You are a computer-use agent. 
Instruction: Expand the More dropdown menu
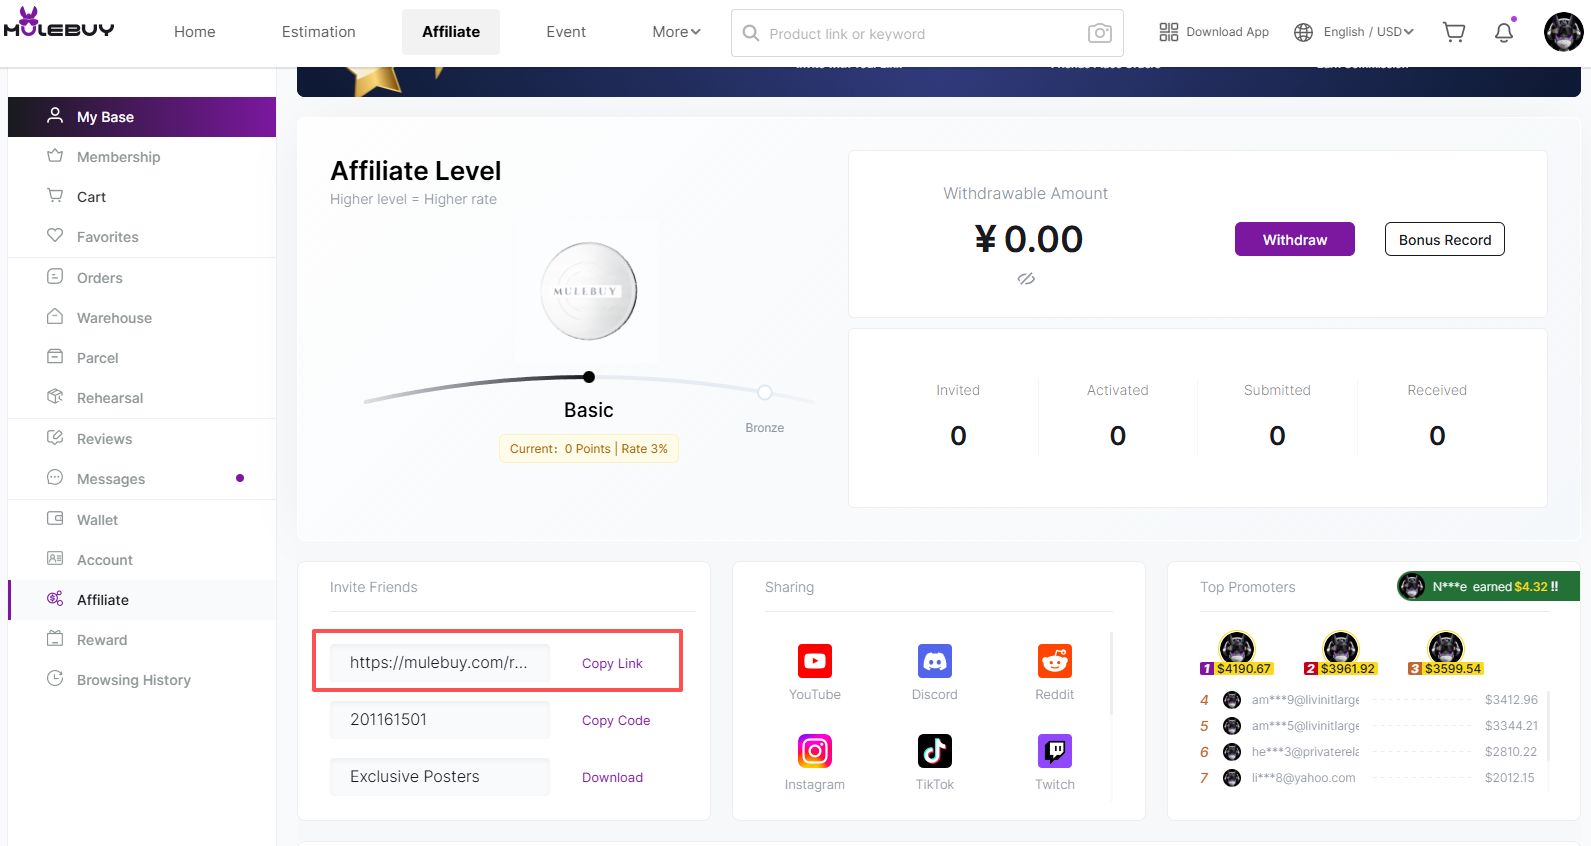(676, 32)
